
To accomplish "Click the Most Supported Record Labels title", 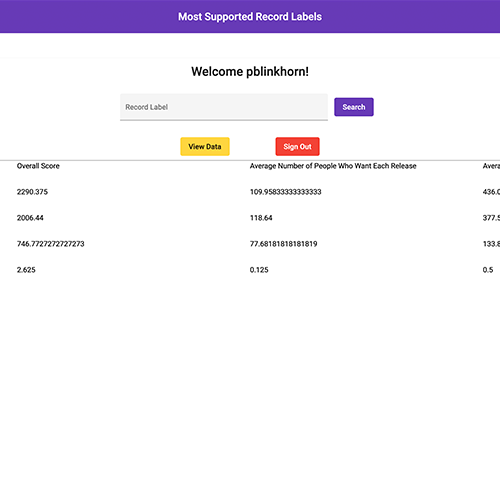I will click(x=250, y=17).
